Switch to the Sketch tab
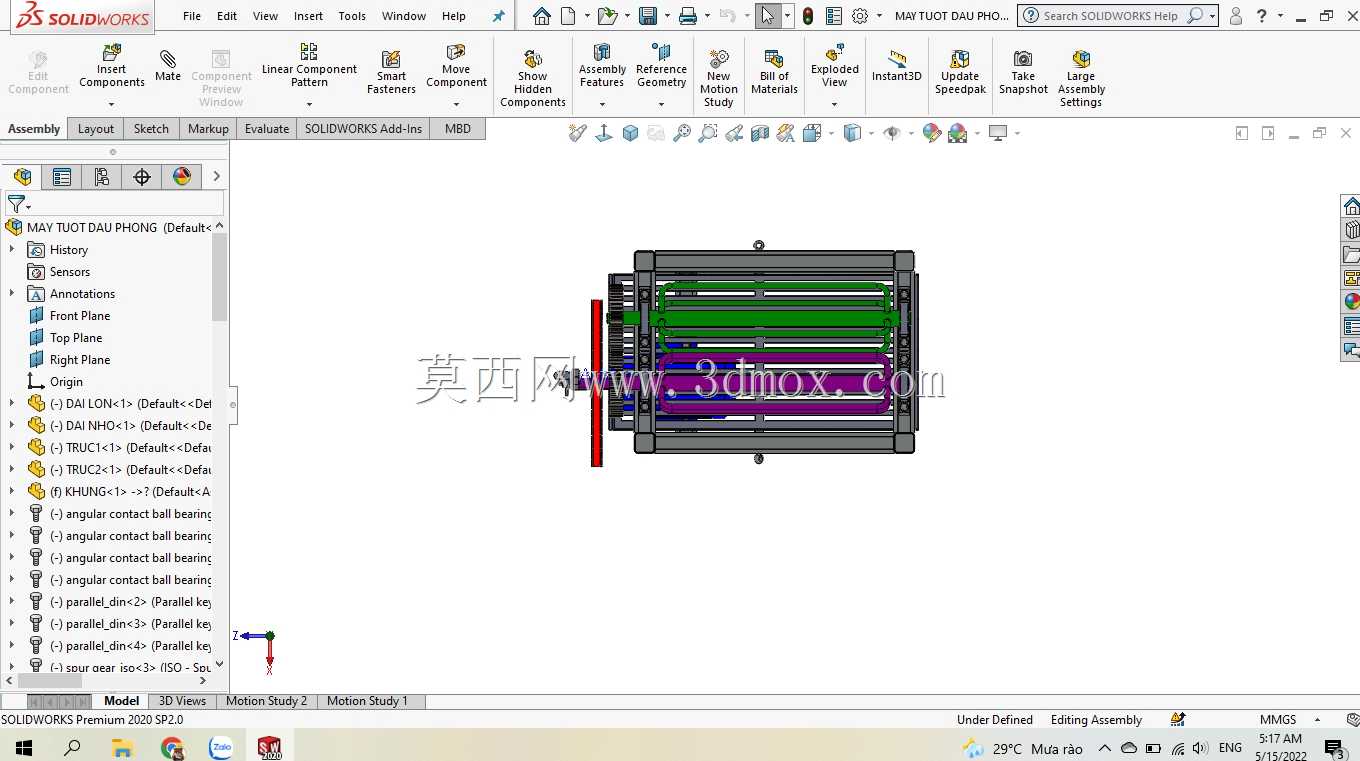Image resolution: width=1360 pixels, height=761 pixels. 151,129
